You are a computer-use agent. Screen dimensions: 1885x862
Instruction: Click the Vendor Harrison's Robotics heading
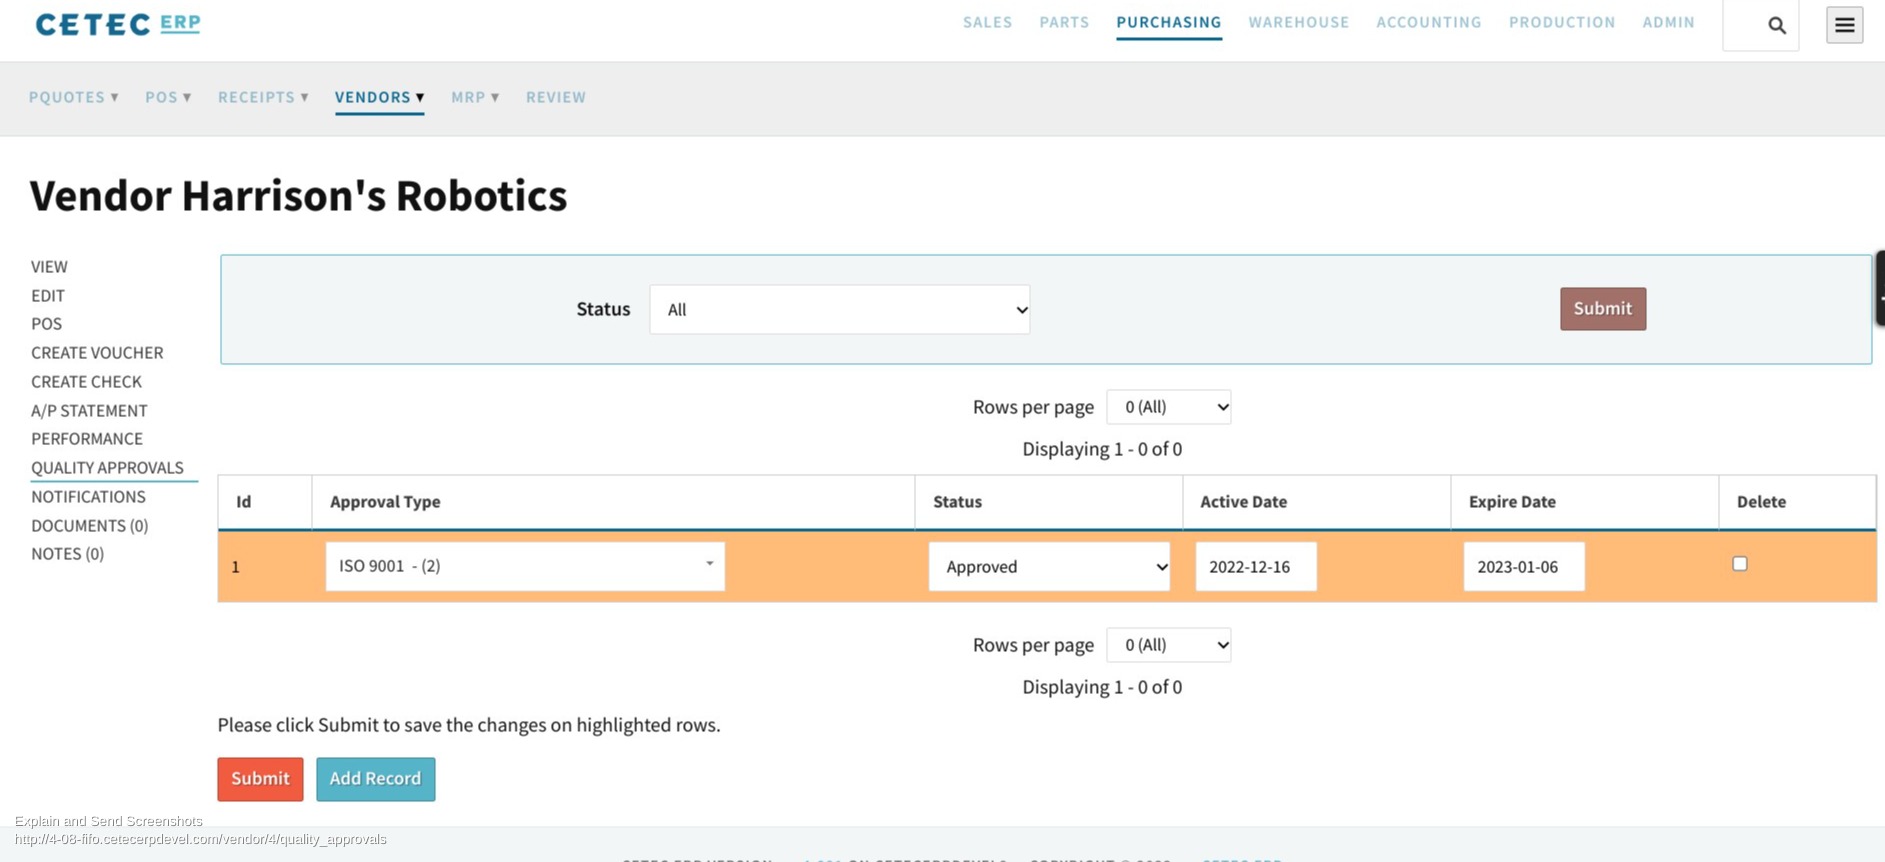(x=298, y=196)
